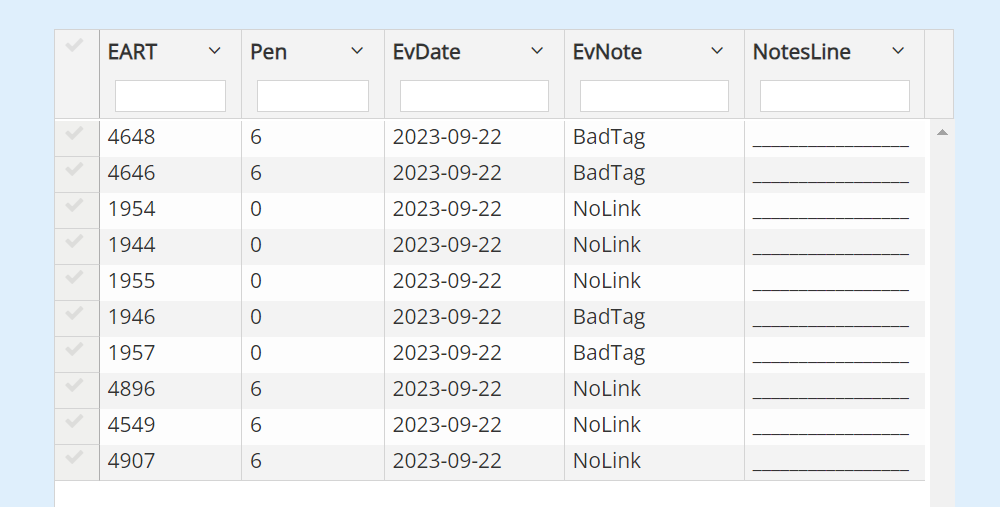This screenshot has width=1000, height=507.
Task: Click the EvDate column header label
Action: coord(427,52)
